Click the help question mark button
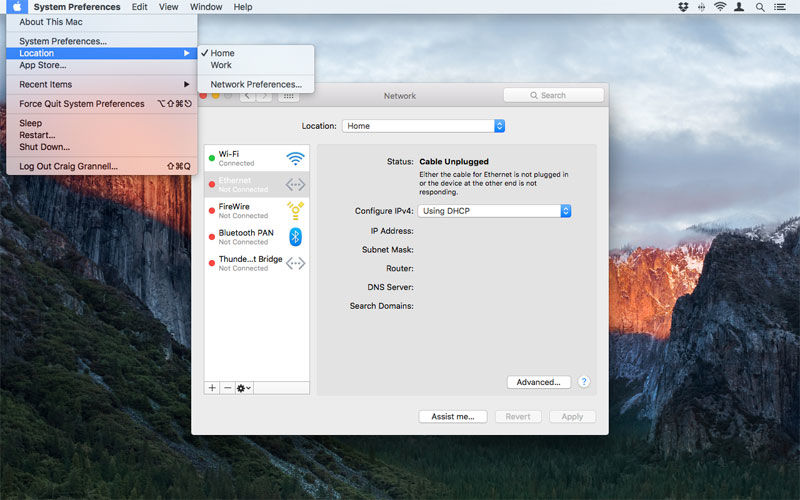Screen dimensions: 800x500 584,382
